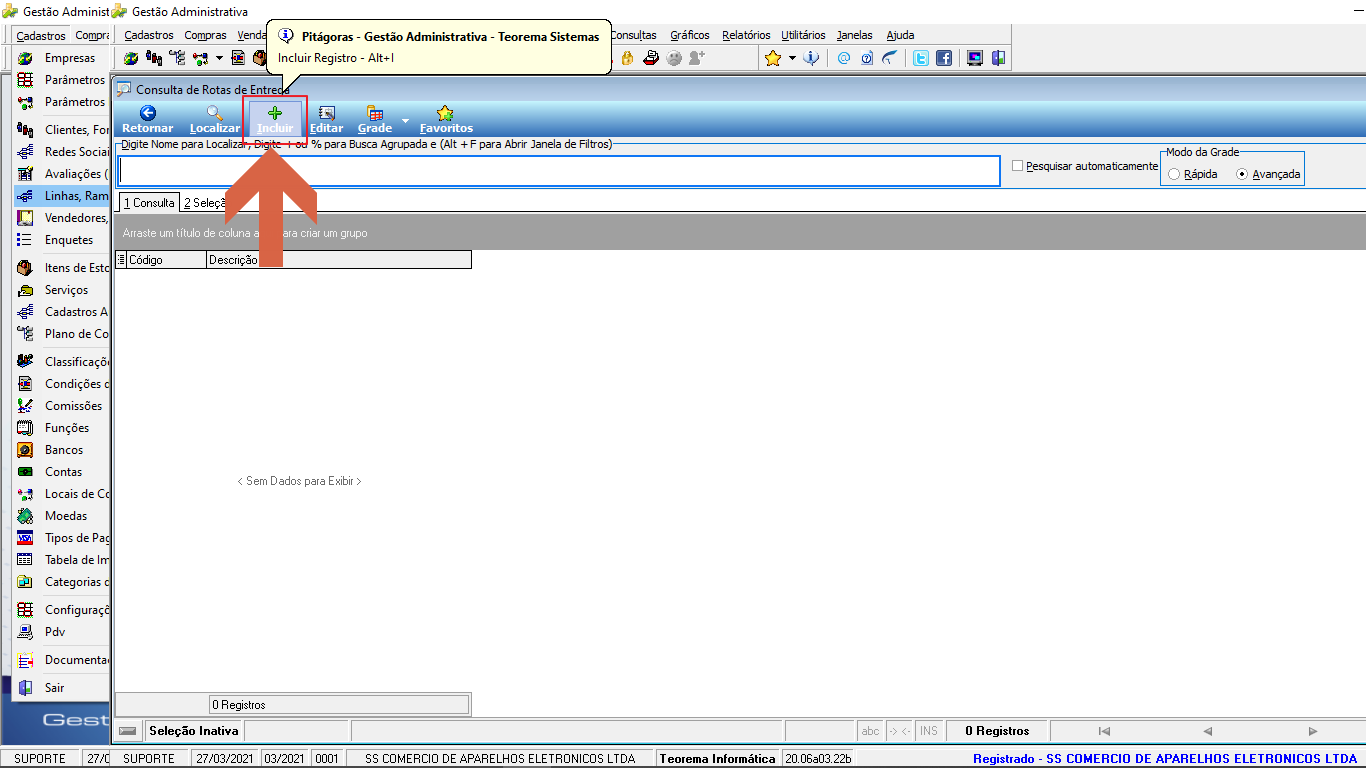The image size is (1366, 768).
Task: Click the help document toolbar icon
Action: 867,58
